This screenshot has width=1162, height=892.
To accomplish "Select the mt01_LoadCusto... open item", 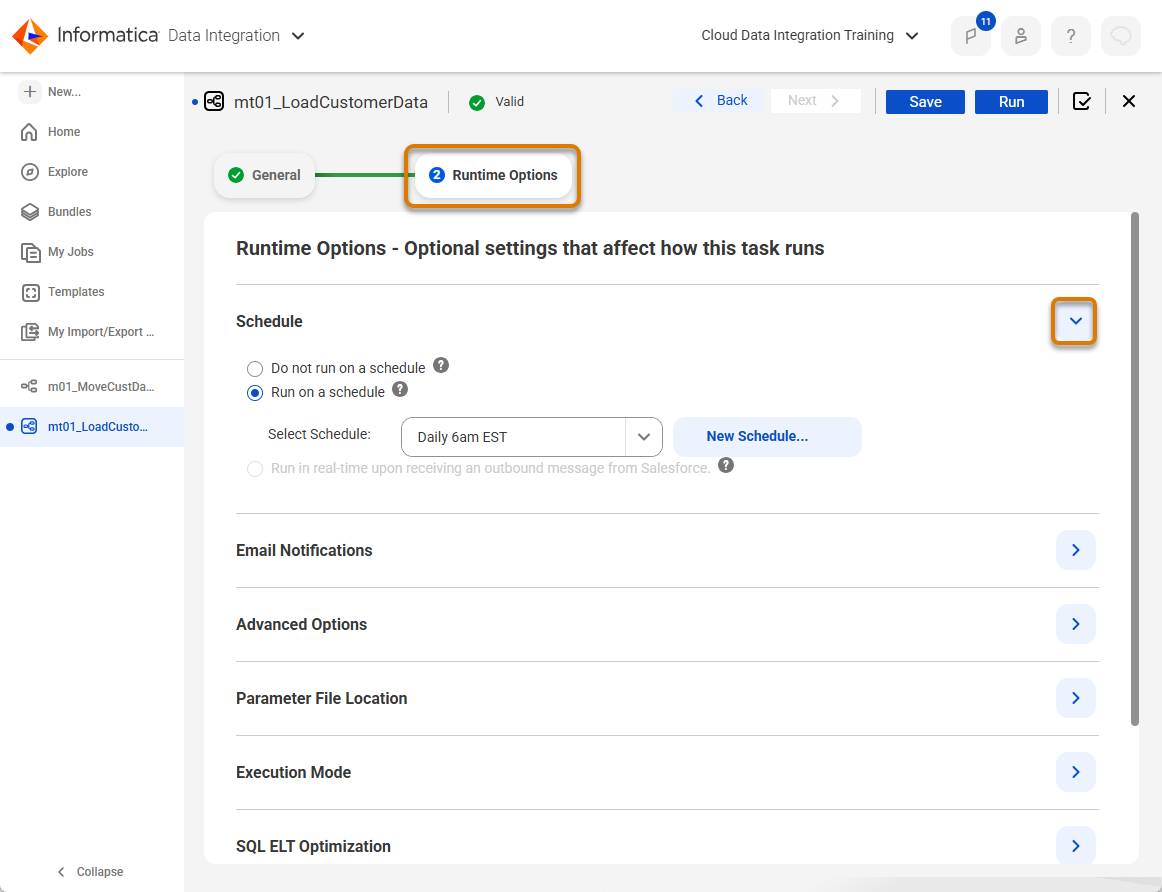I will (x=92, y=426).
